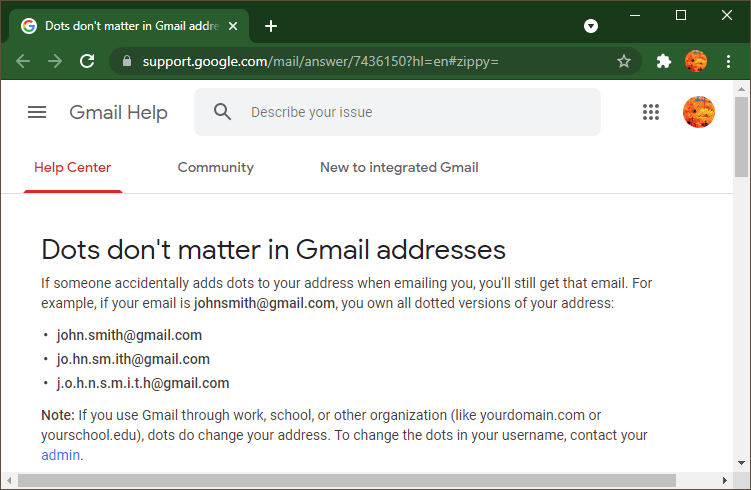Select the 'Dots don't matter' browser tab
Viewport: 751px width, 490px height.
tap(128, 26)
